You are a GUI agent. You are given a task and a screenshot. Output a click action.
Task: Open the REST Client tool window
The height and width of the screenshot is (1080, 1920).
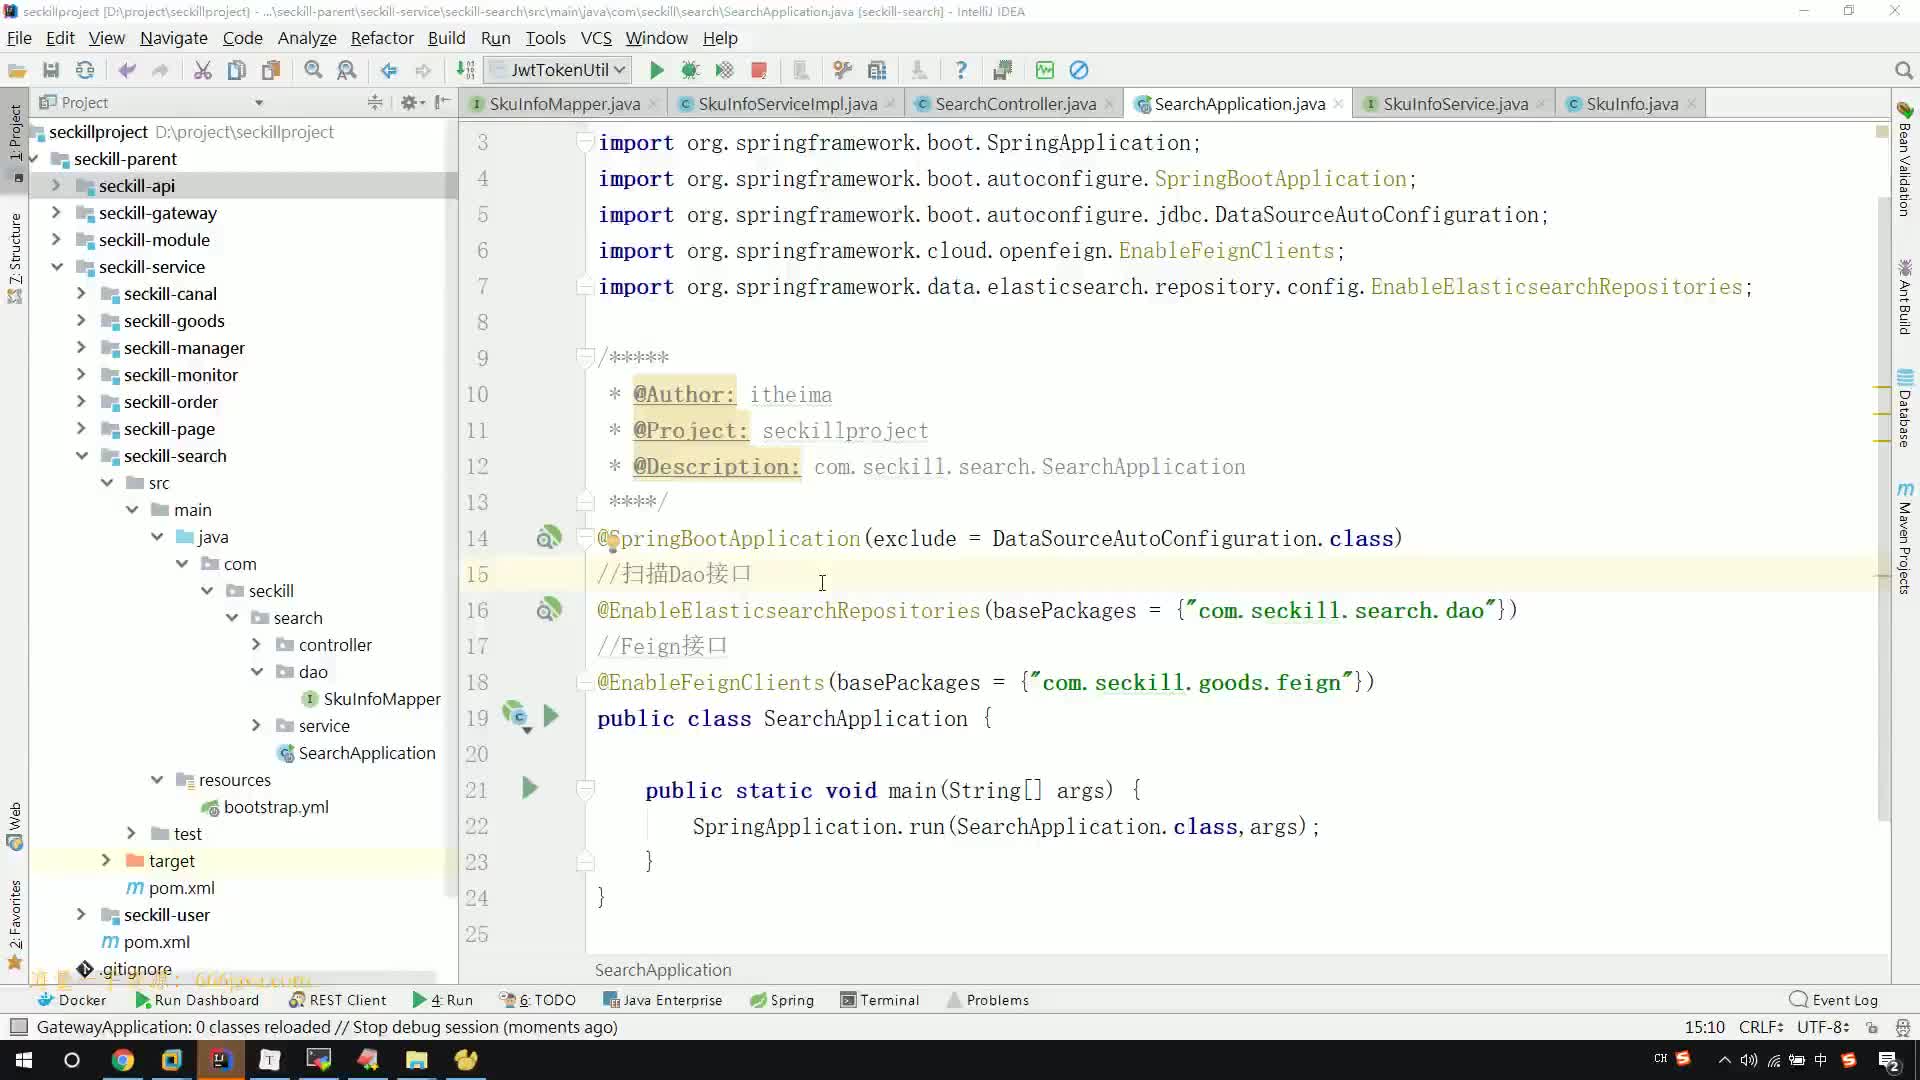[338, 1000]
